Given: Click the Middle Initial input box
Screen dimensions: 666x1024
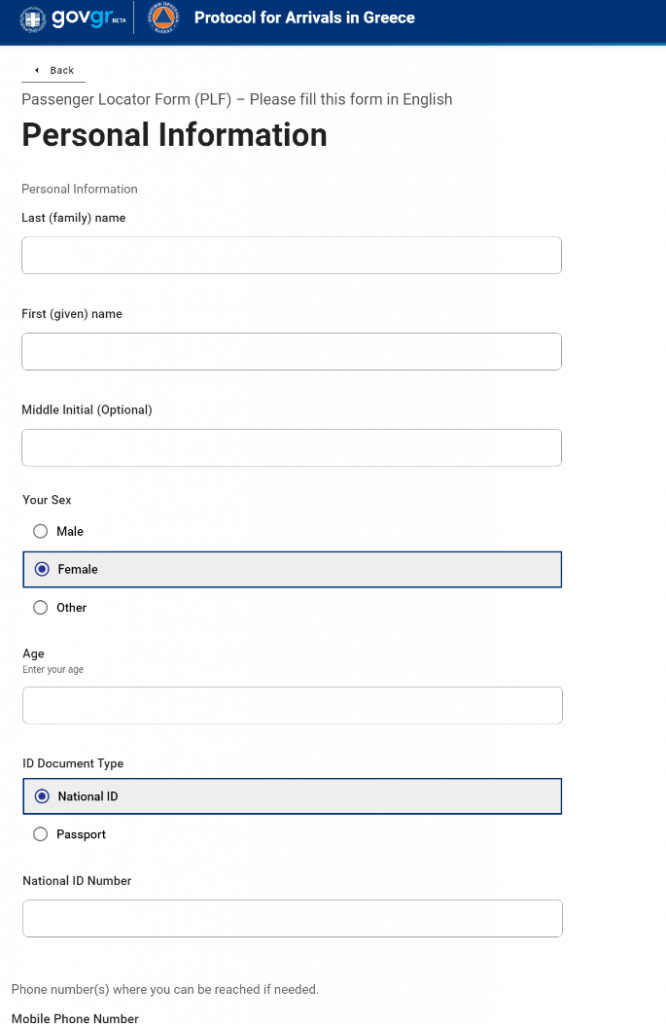Looking at the screenshot, I should pyautogui.click(x=291, y=447).
